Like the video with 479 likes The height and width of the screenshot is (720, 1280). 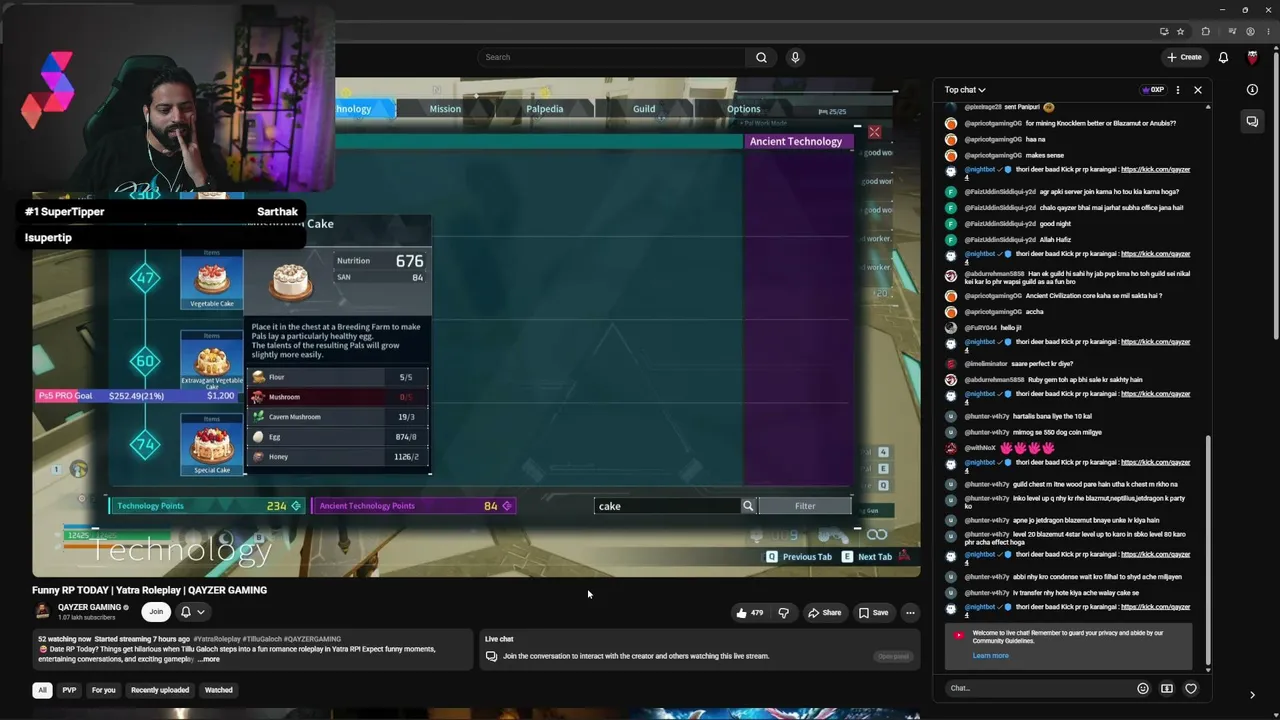[750, 613]
